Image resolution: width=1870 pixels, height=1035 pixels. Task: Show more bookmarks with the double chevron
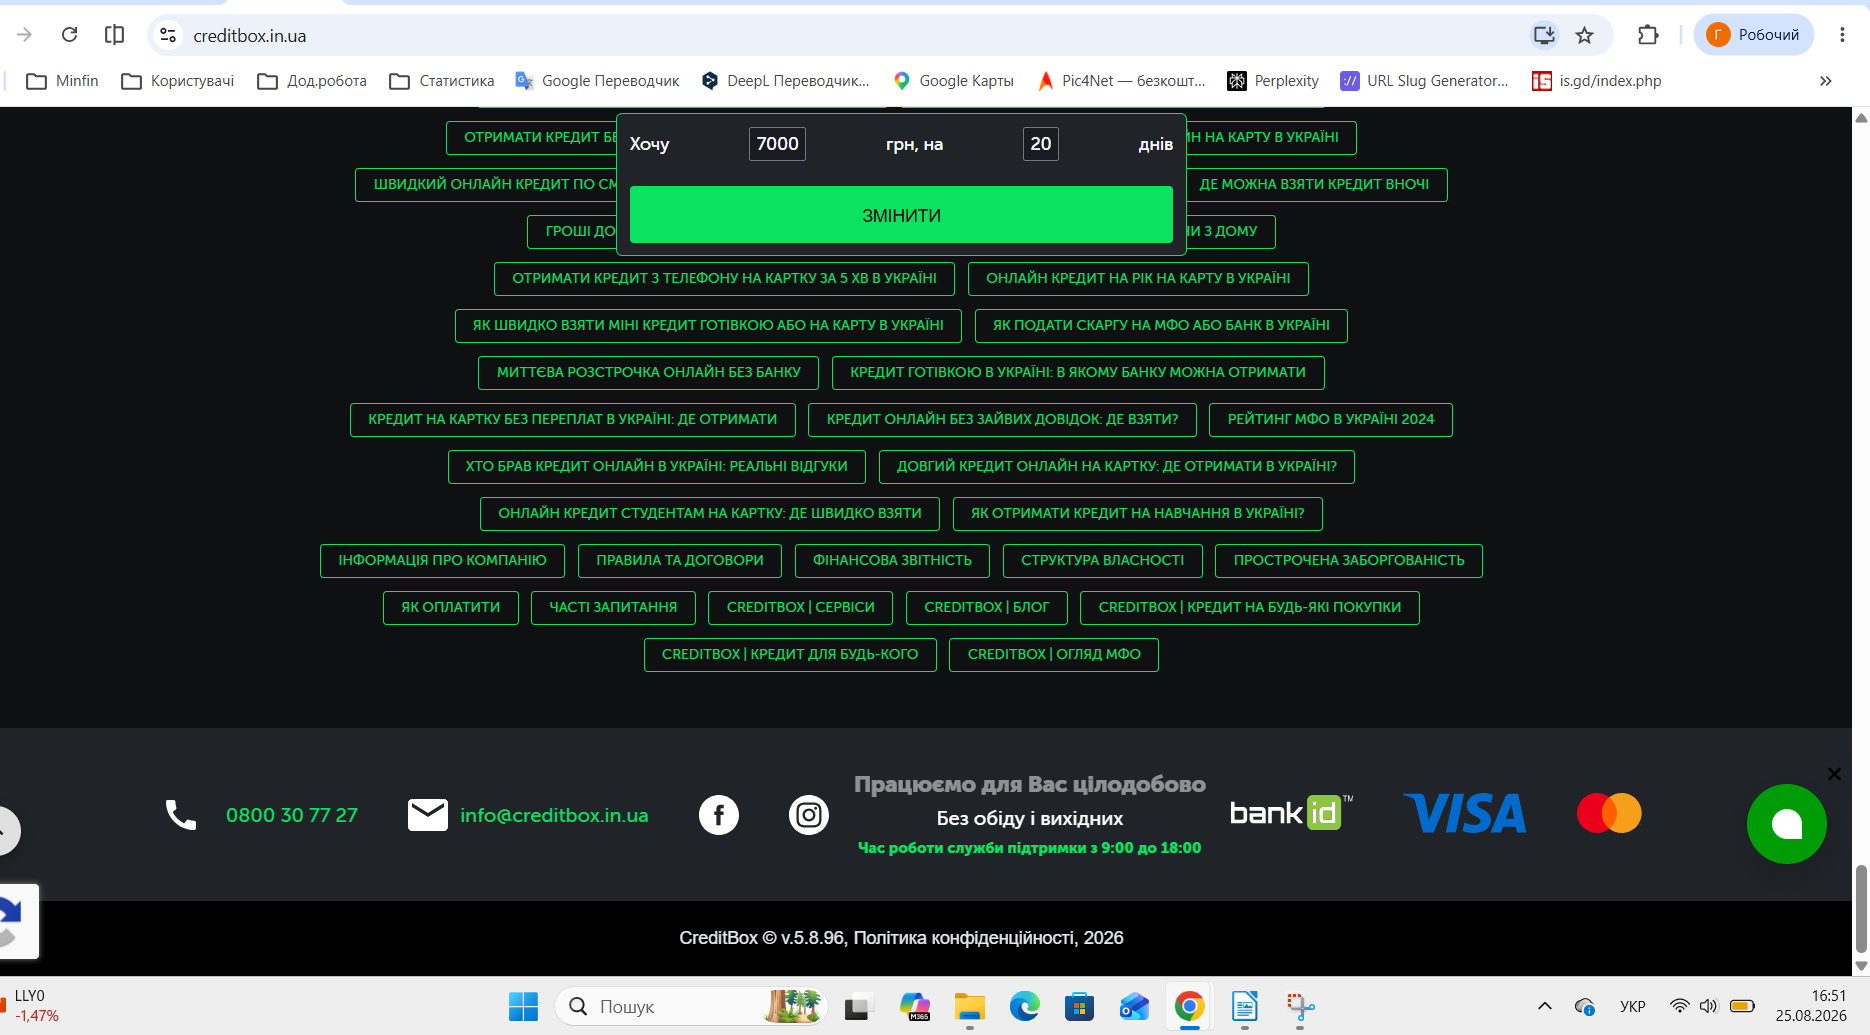click(1826, 81)
